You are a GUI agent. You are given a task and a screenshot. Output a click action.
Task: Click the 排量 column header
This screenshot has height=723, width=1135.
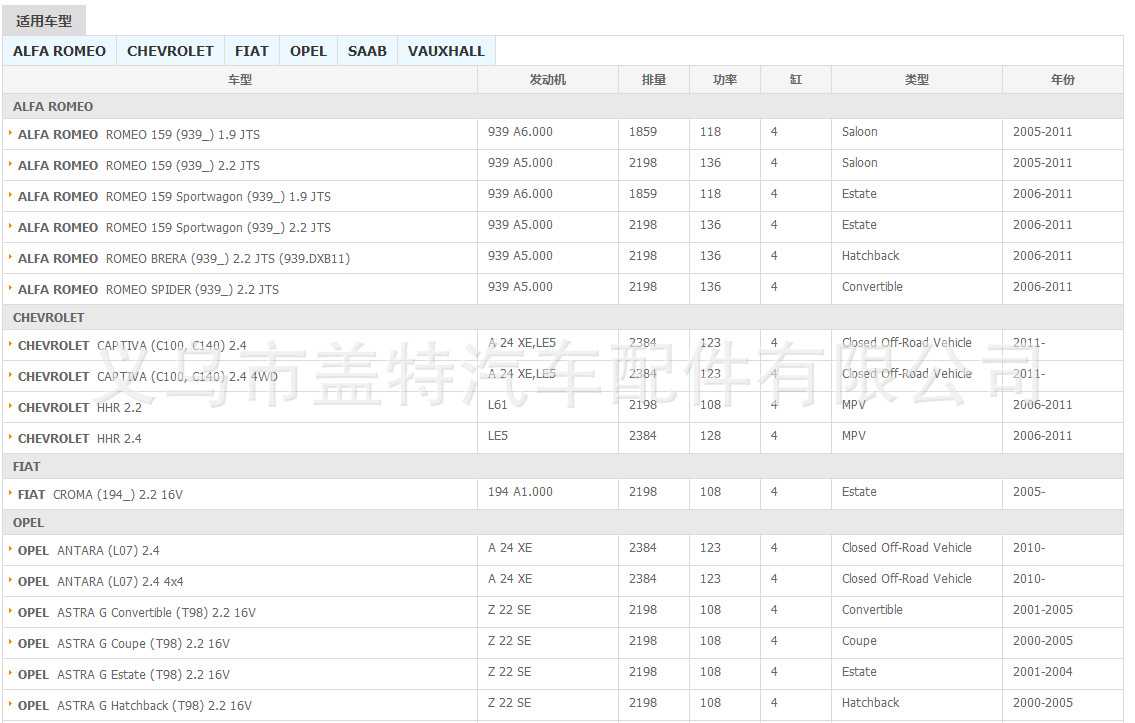pyautogui.click(x=654, y=80)
